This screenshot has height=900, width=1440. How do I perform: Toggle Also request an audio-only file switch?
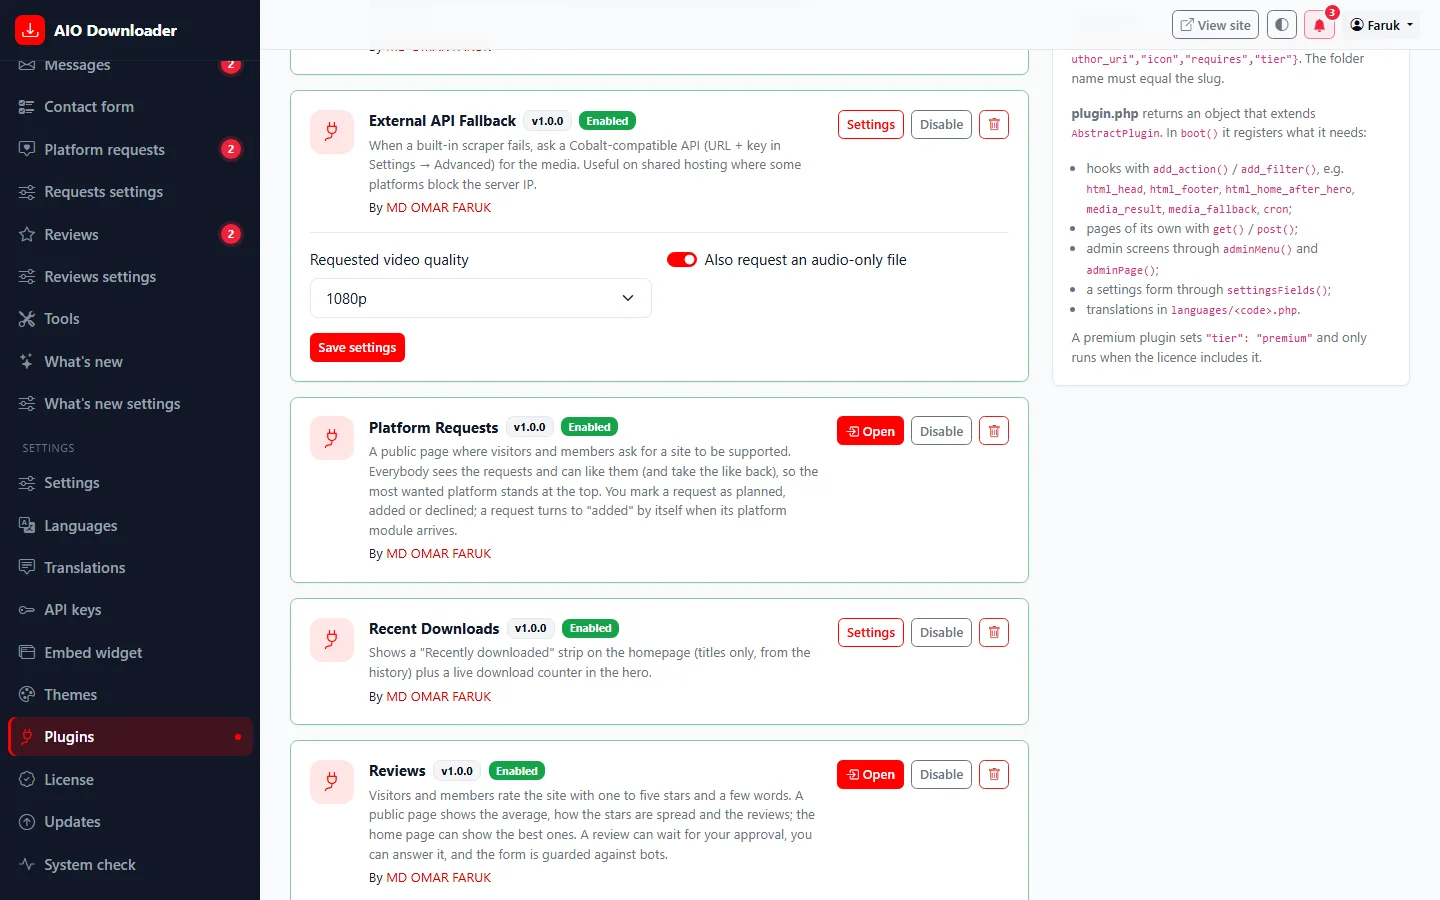click(682, 260)
